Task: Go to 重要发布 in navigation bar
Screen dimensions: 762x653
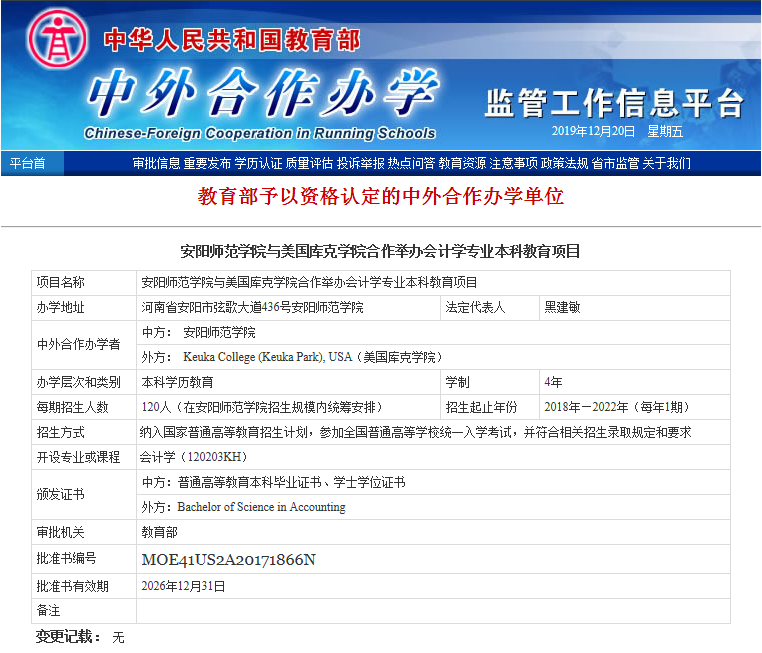Action: [x=207, y=164]
